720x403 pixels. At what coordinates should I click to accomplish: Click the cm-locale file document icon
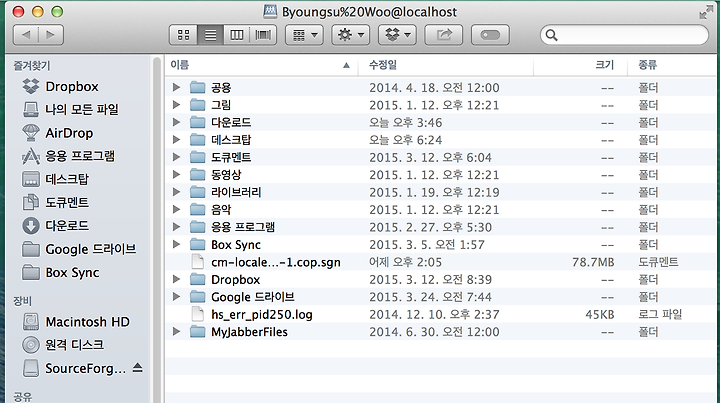[x=197, y=262]
